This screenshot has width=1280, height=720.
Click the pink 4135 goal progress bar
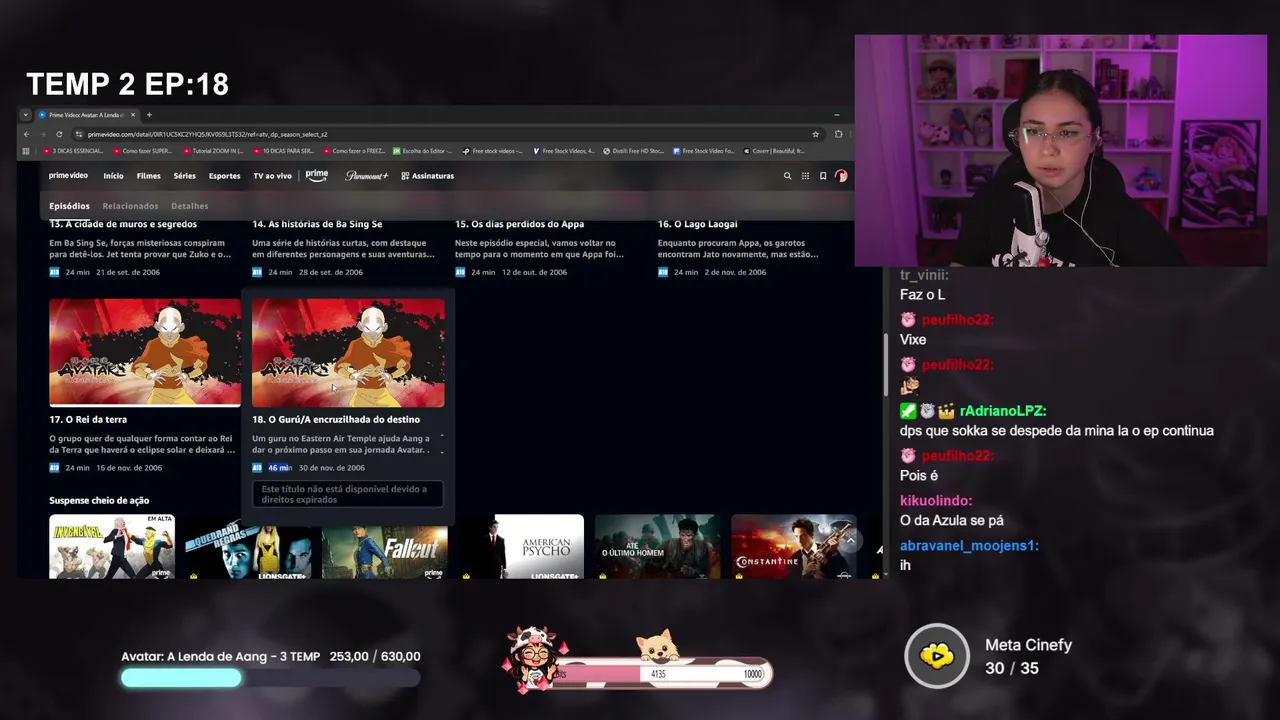[662, 674]
